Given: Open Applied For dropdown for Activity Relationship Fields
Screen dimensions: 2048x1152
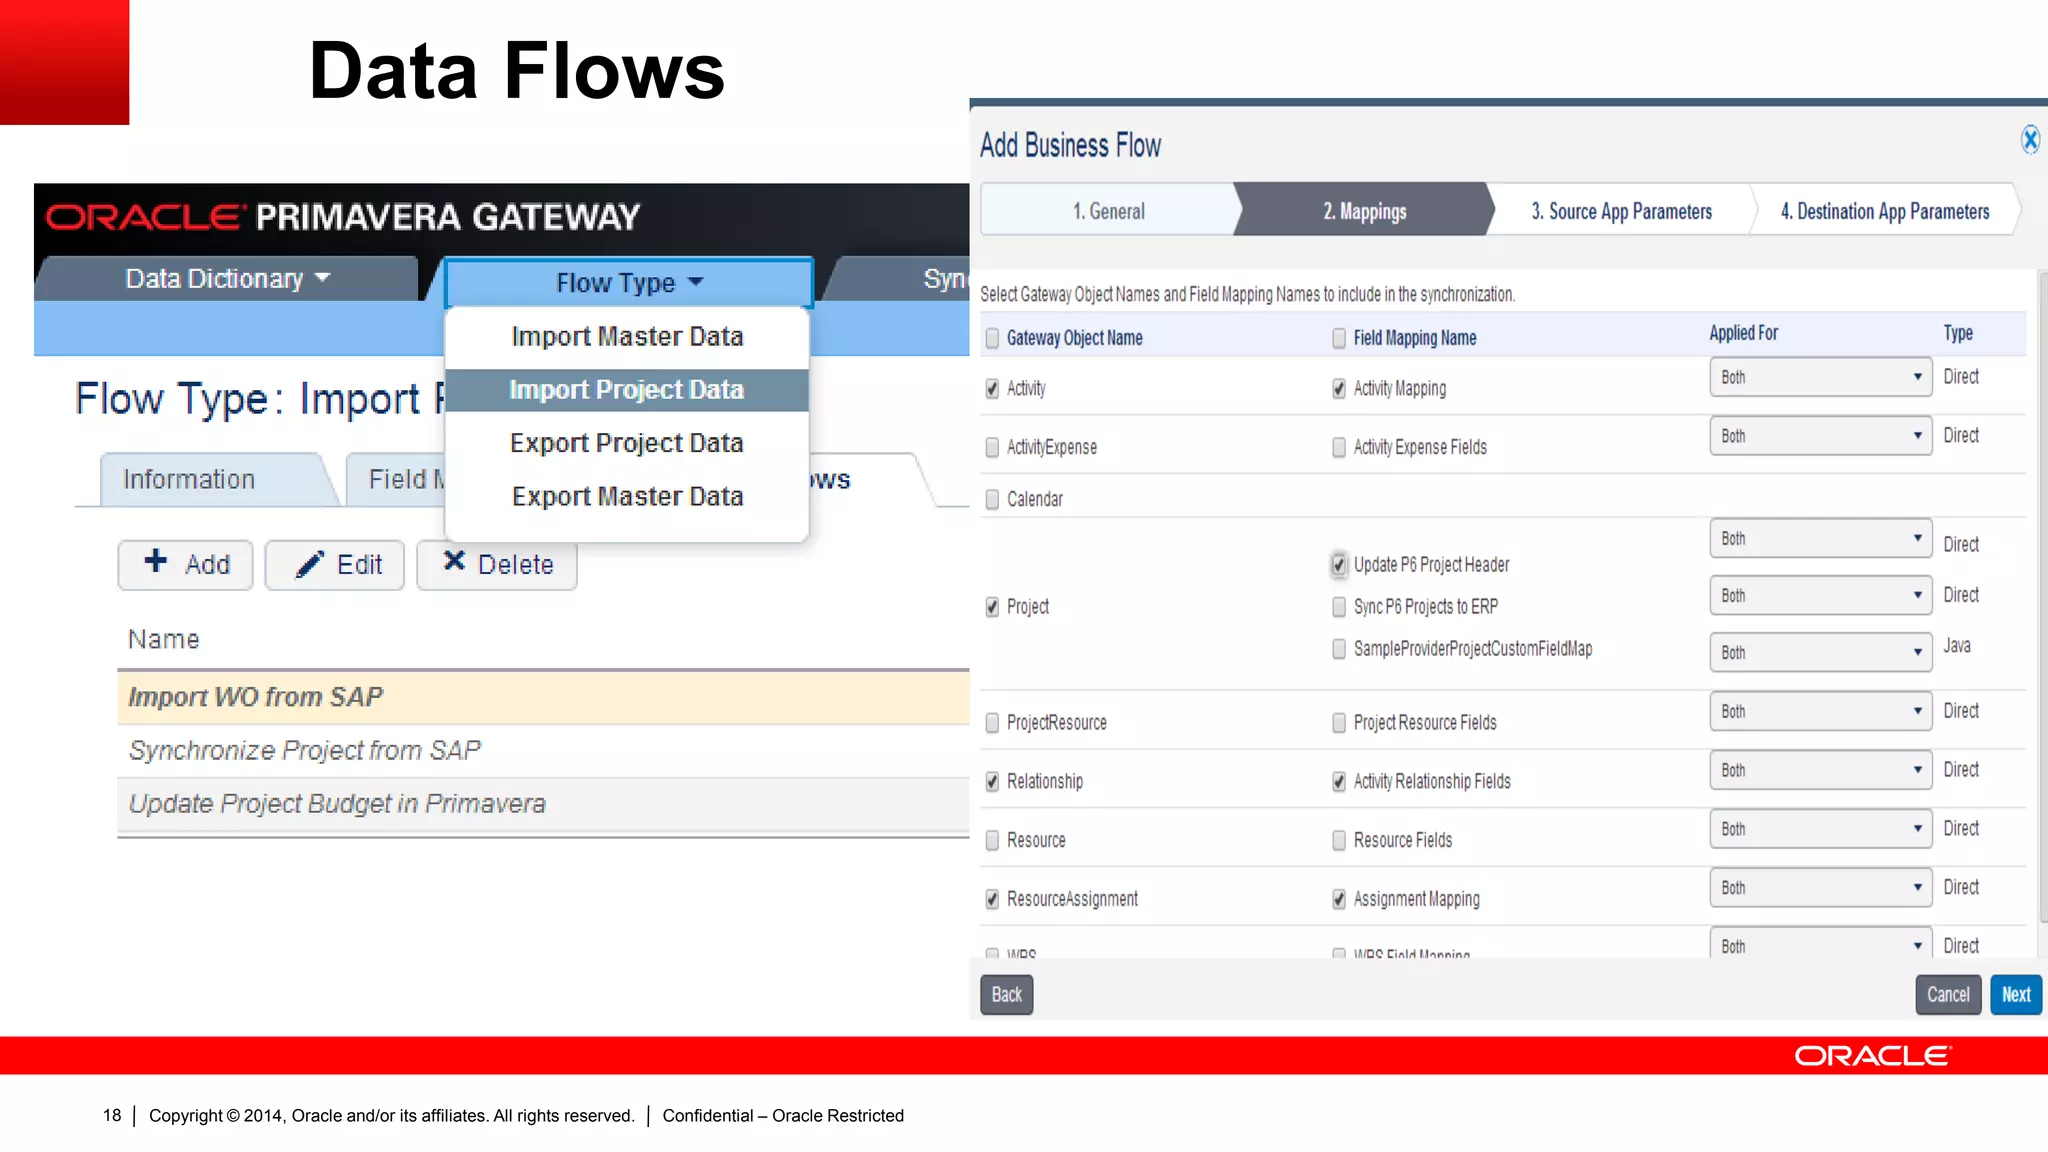Looking at the screenshot, I should tap(1820, 770).
